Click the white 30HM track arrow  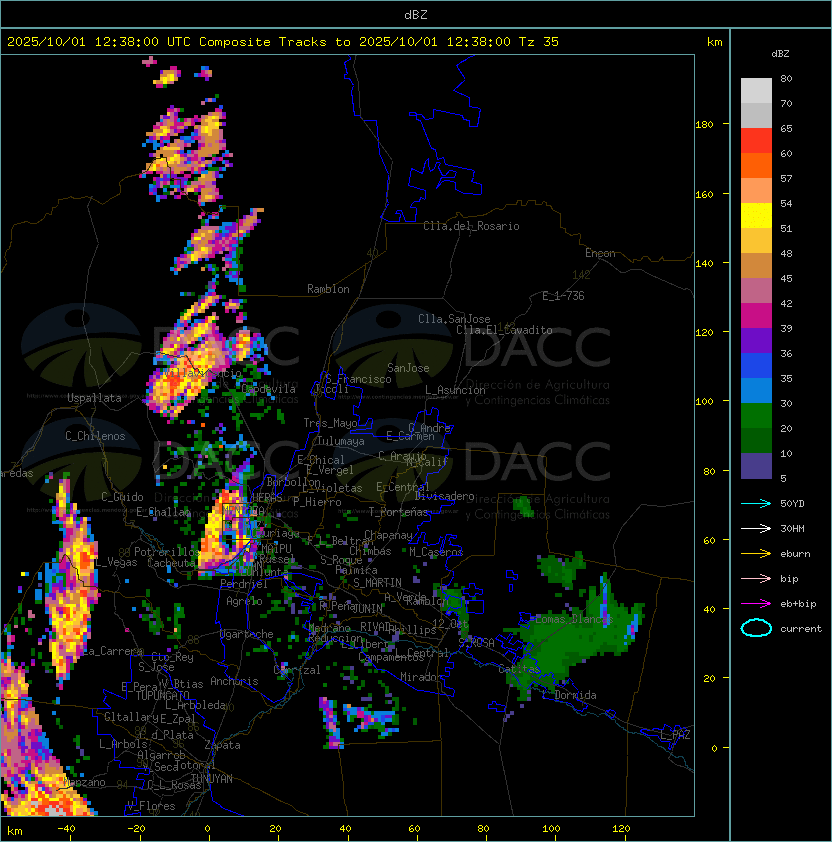(x=756, y=528)
